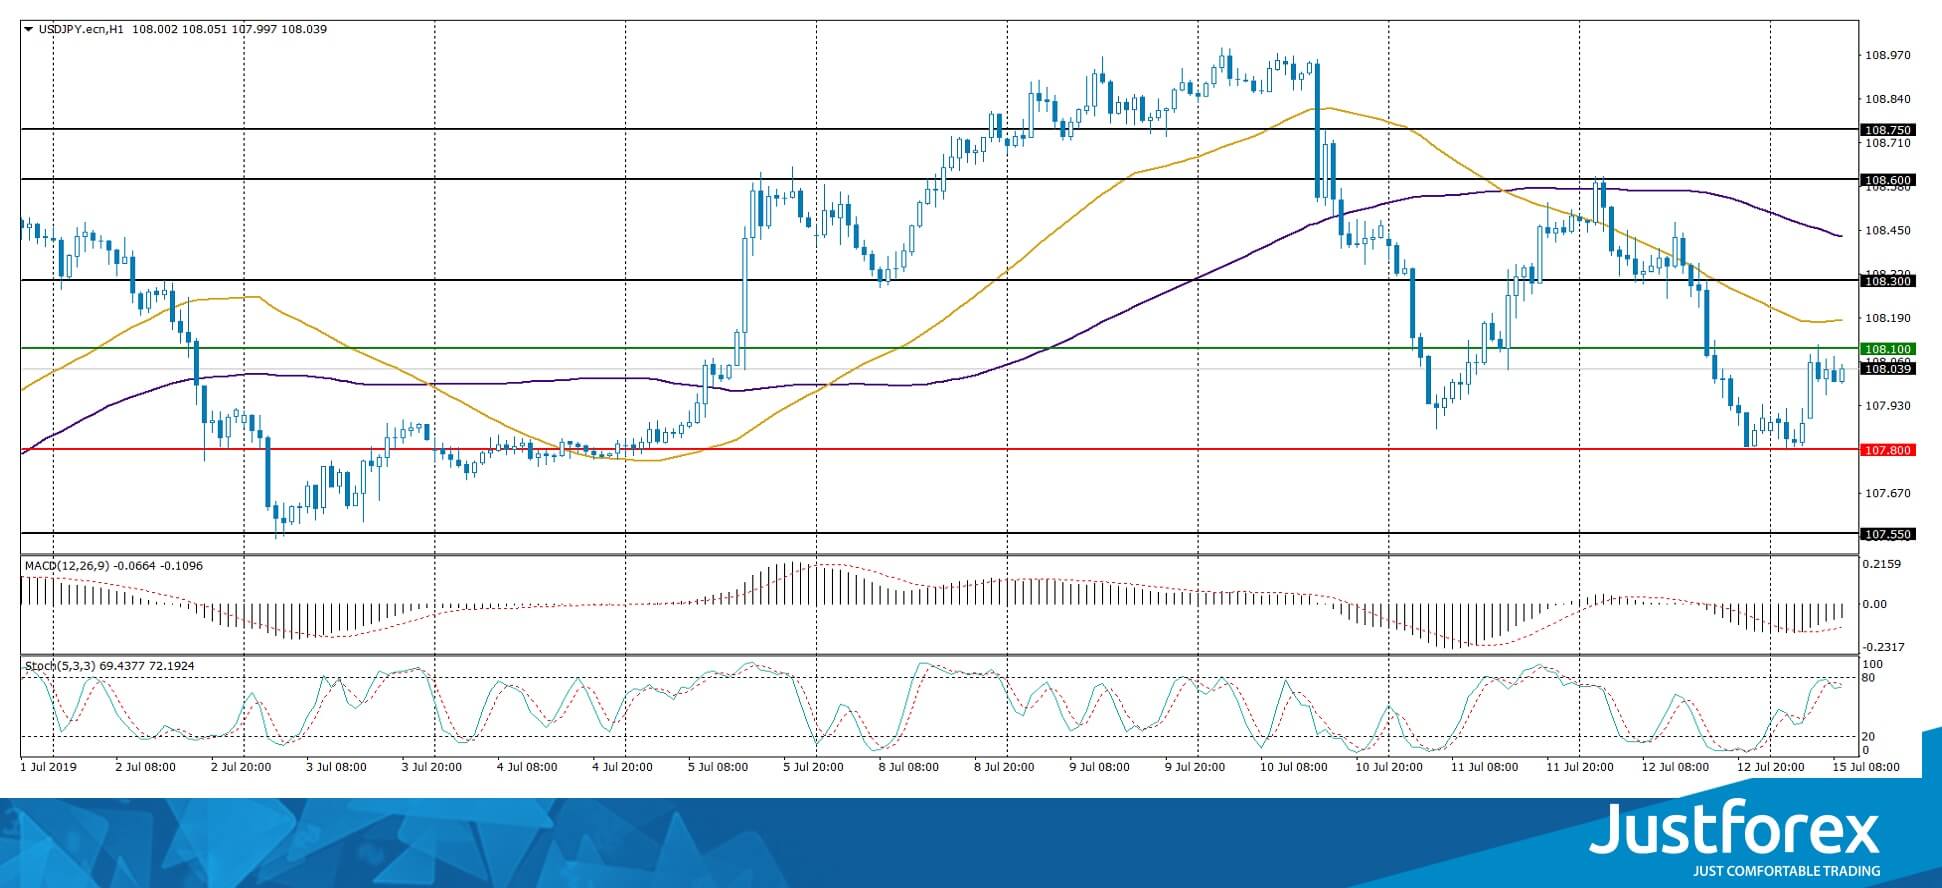This screenshot has height=888, width=1942.
Task: Click the 12 Jul 08:00 time label
Action: click(x=1675, y=767)
